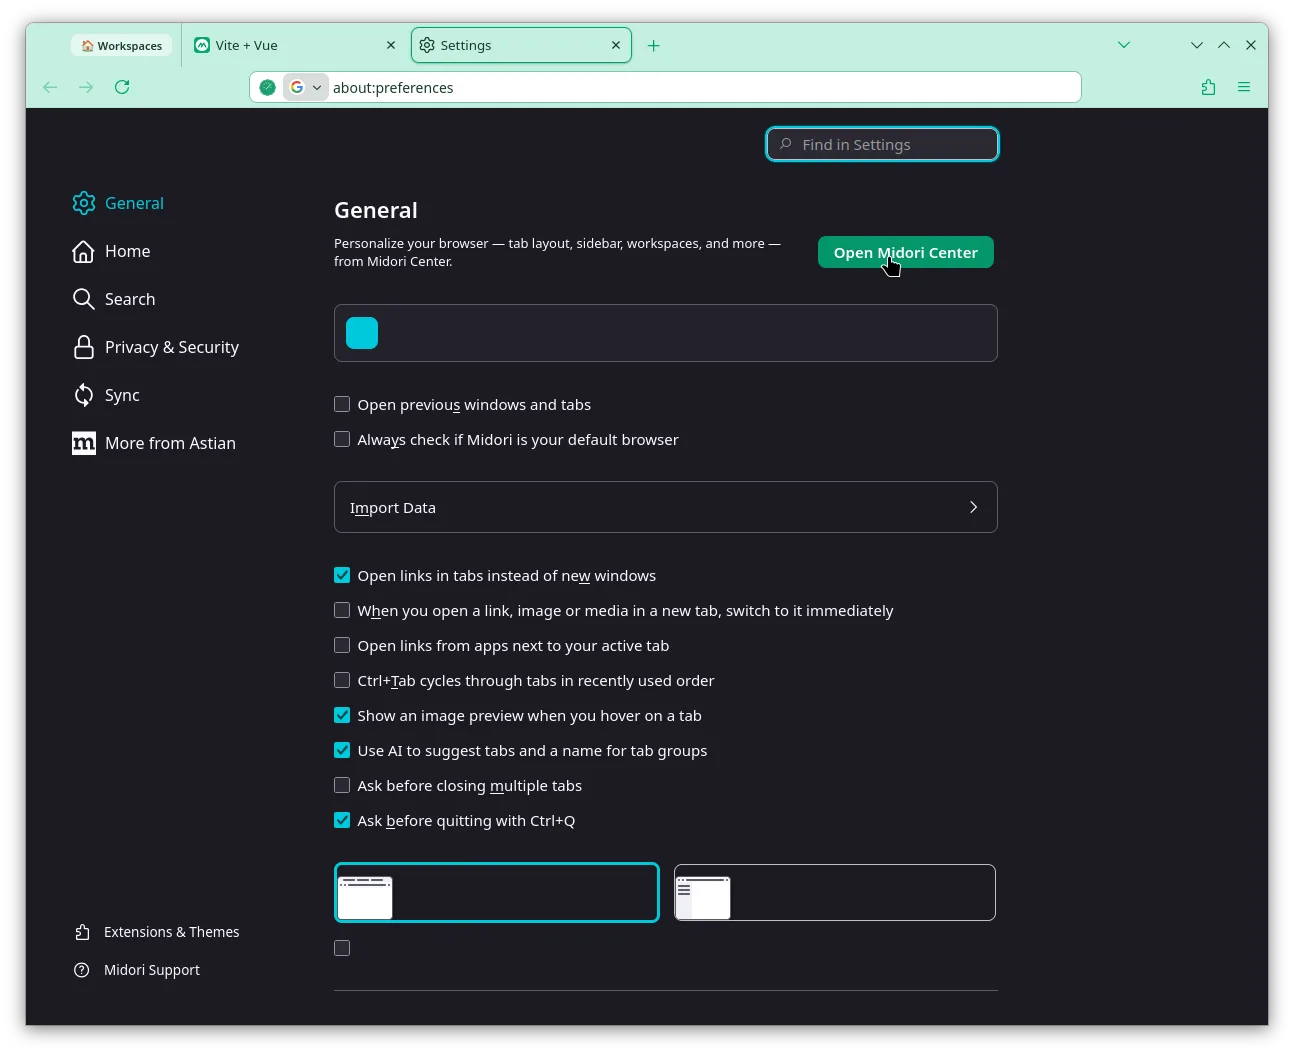Uncheck Open links in tabs instead of new windows
This screenshot has width=1294, height=1054.
[342, 575]
